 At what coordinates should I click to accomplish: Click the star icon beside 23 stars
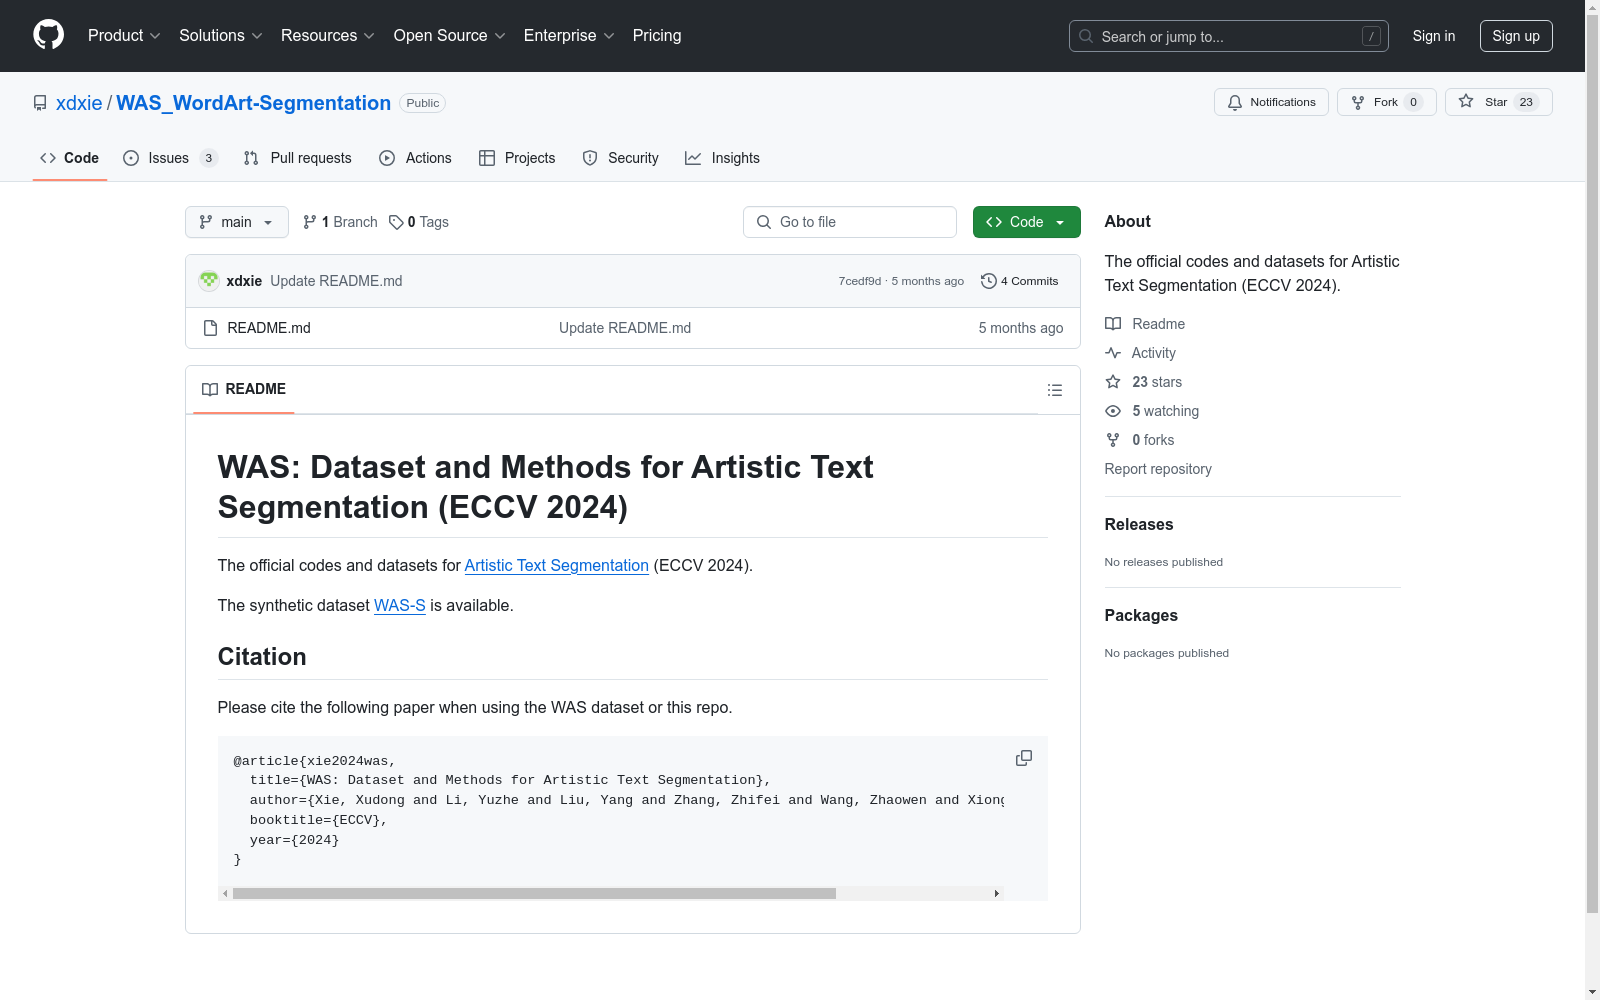(x=1113, y=382)
